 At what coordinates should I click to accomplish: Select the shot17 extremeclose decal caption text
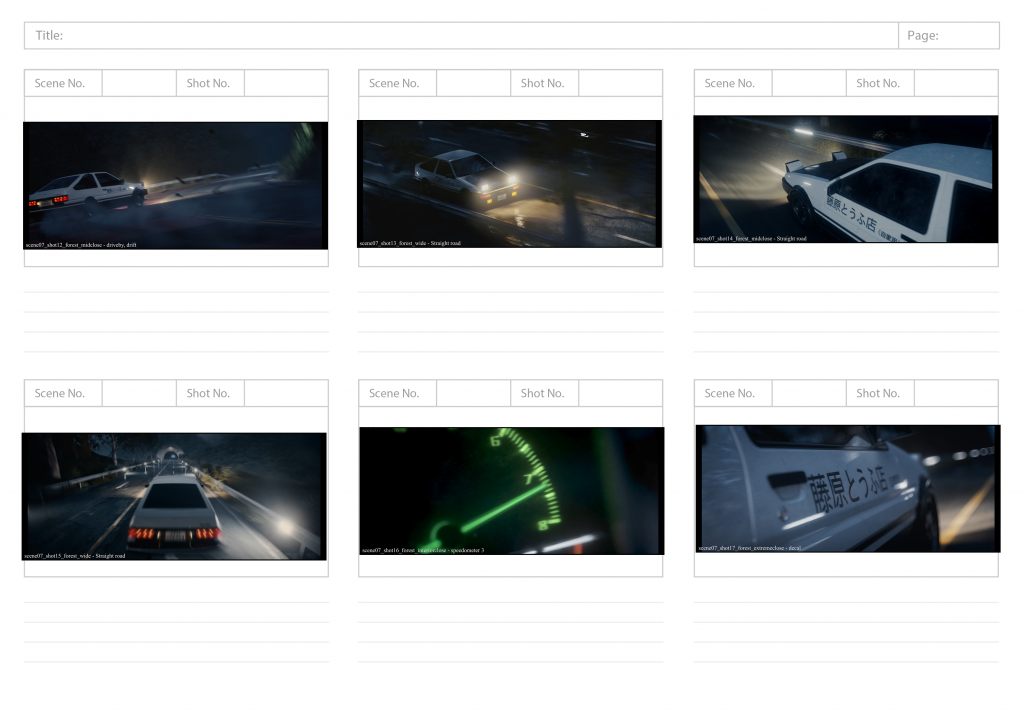pos(750,548)
